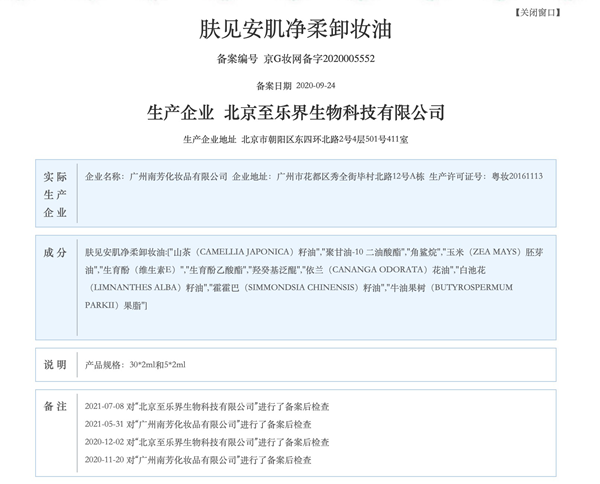Select ingredient 依兰 (CANANGA ODORATA) 花油
This screenshot has width=600, height=484.
[x=378, y=270]
